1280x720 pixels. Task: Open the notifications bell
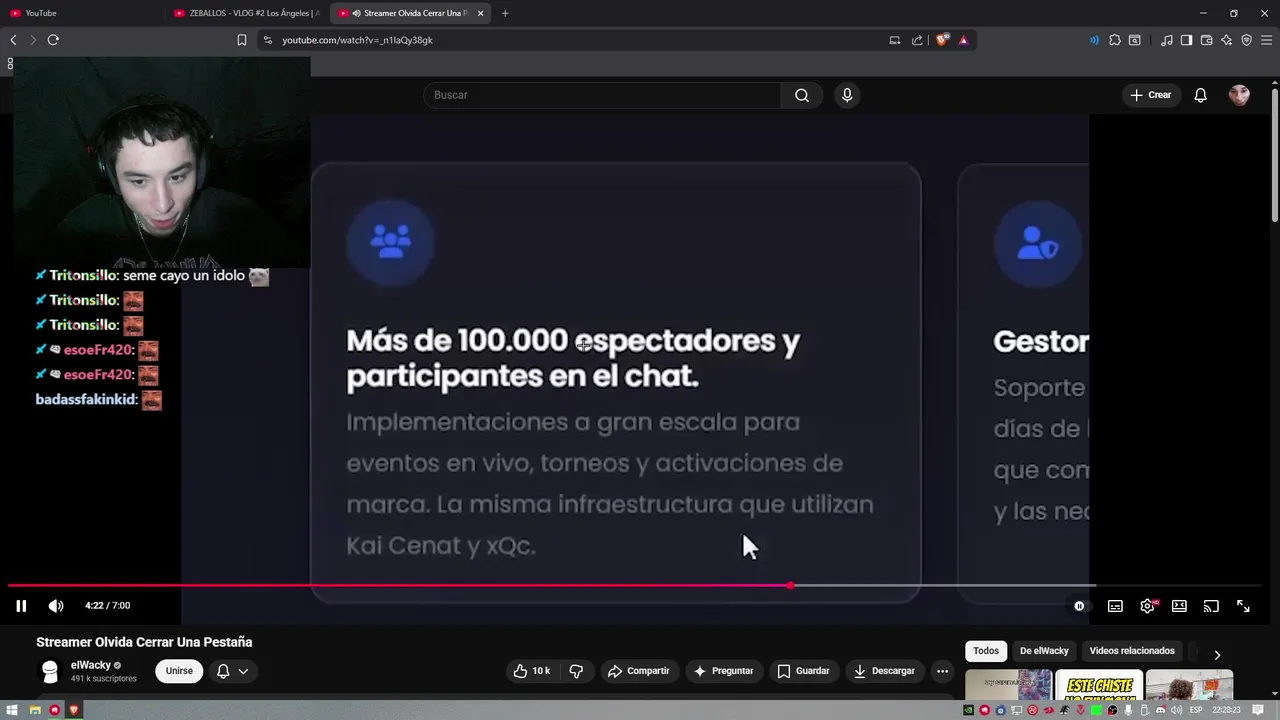coord(1201,95)
